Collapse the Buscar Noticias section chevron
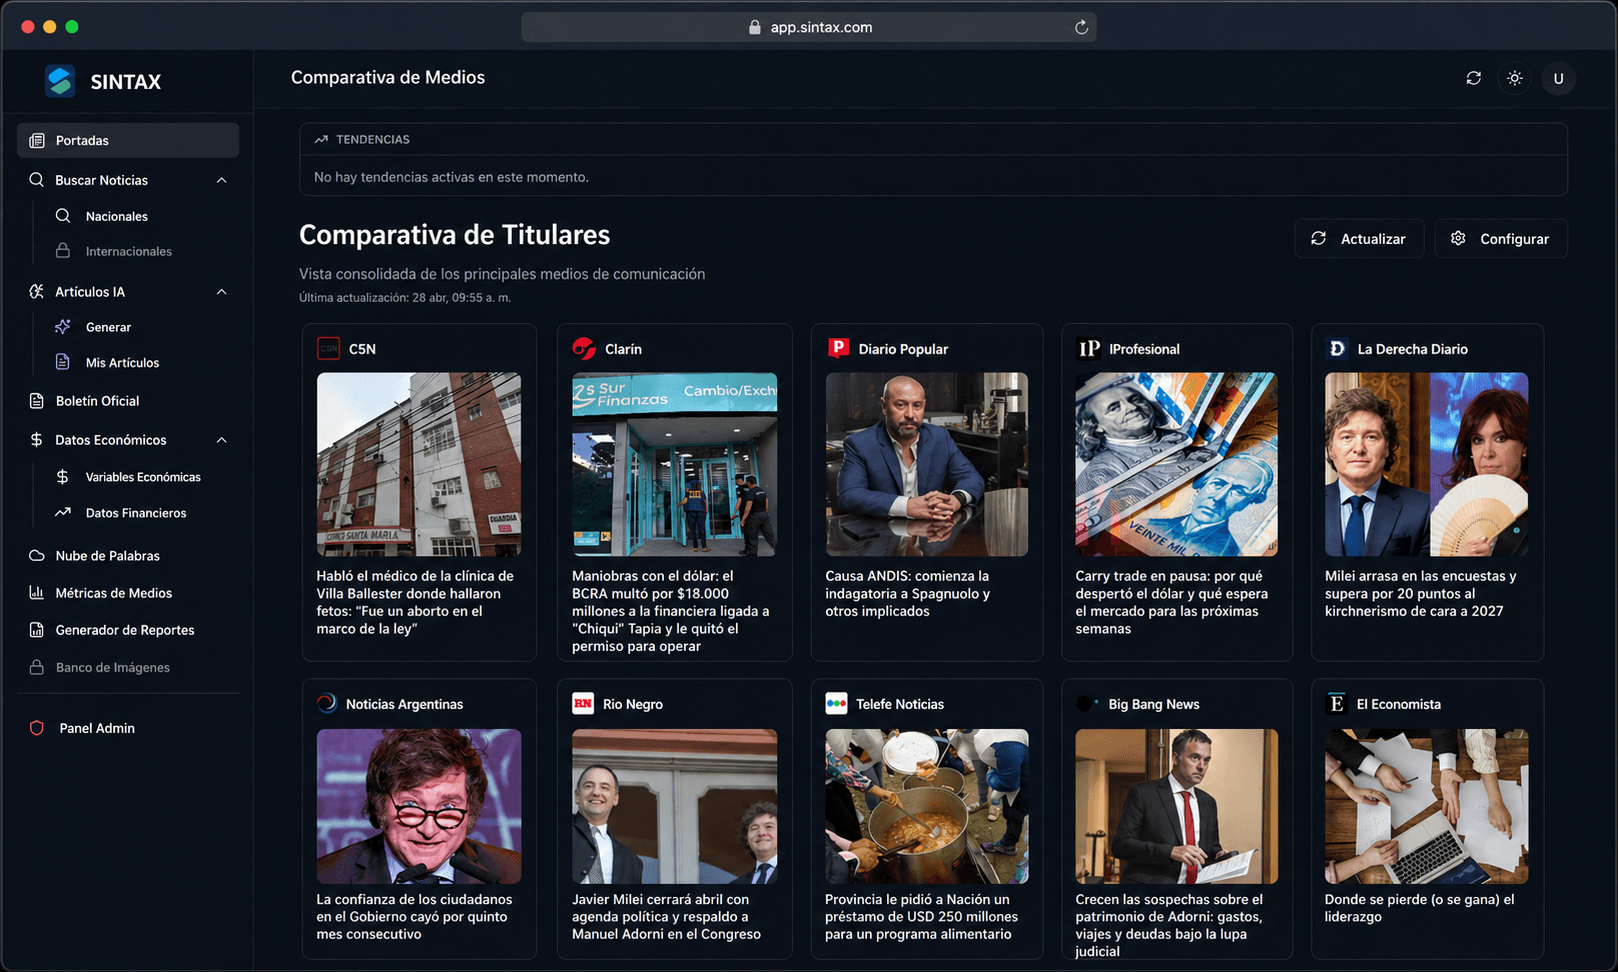Image resolution: width=1618 pixels, height=972 pixels. (221, 180)
